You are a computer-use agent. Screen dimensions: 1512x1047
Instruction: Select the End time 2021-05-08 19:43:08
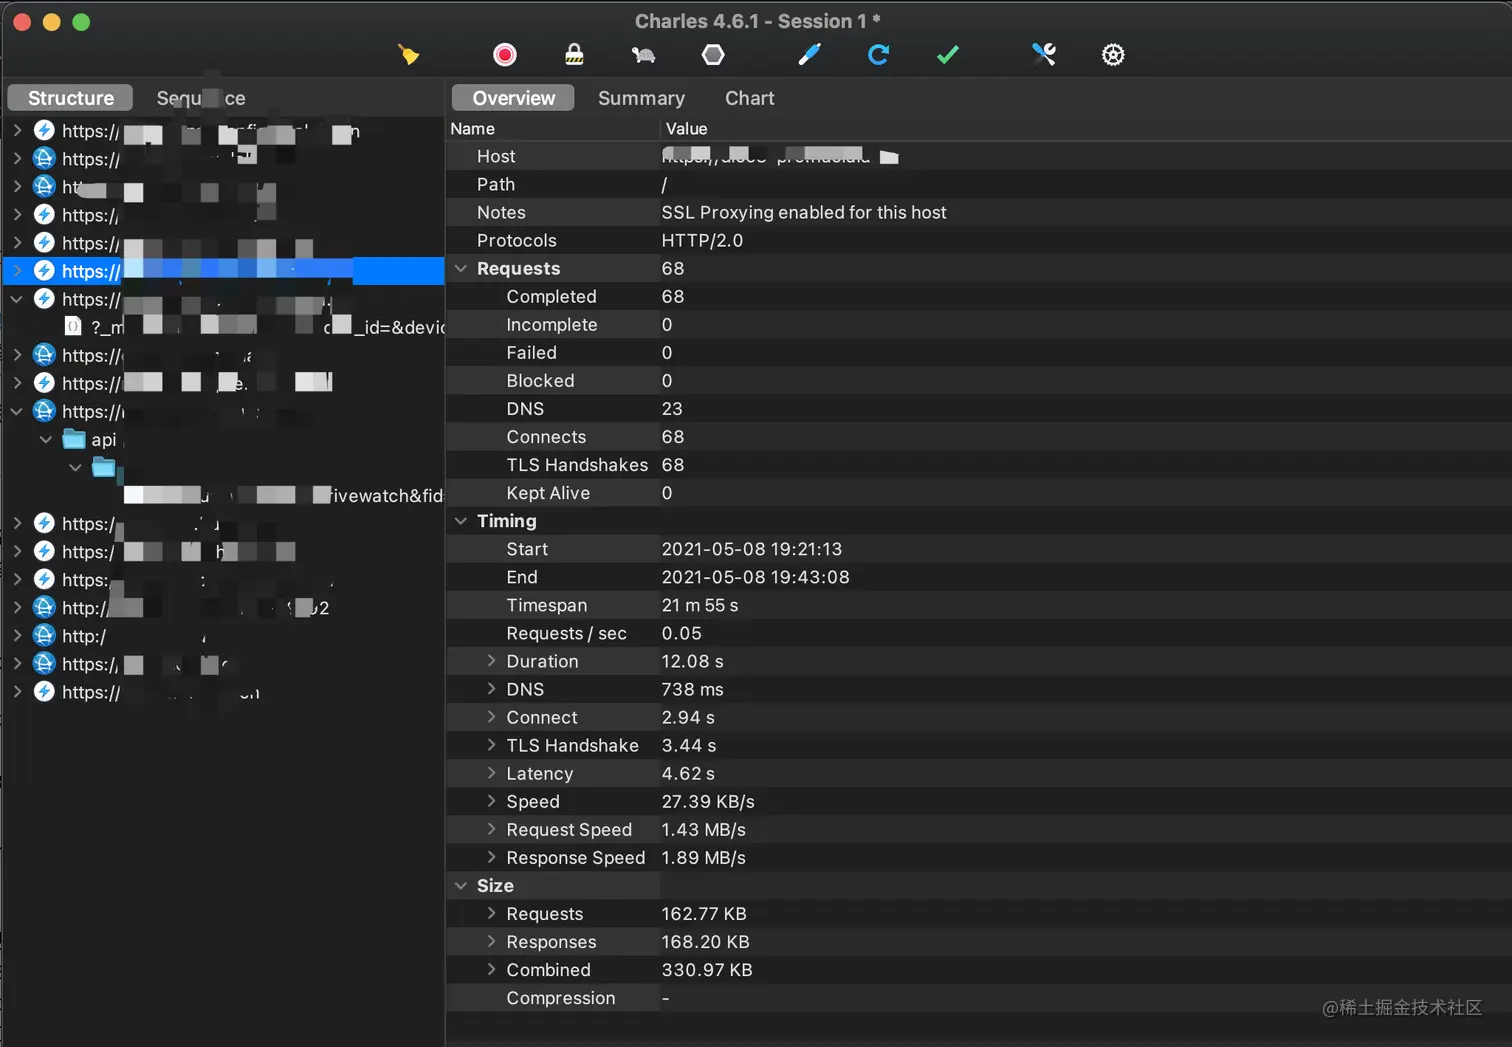coord(755,577)
